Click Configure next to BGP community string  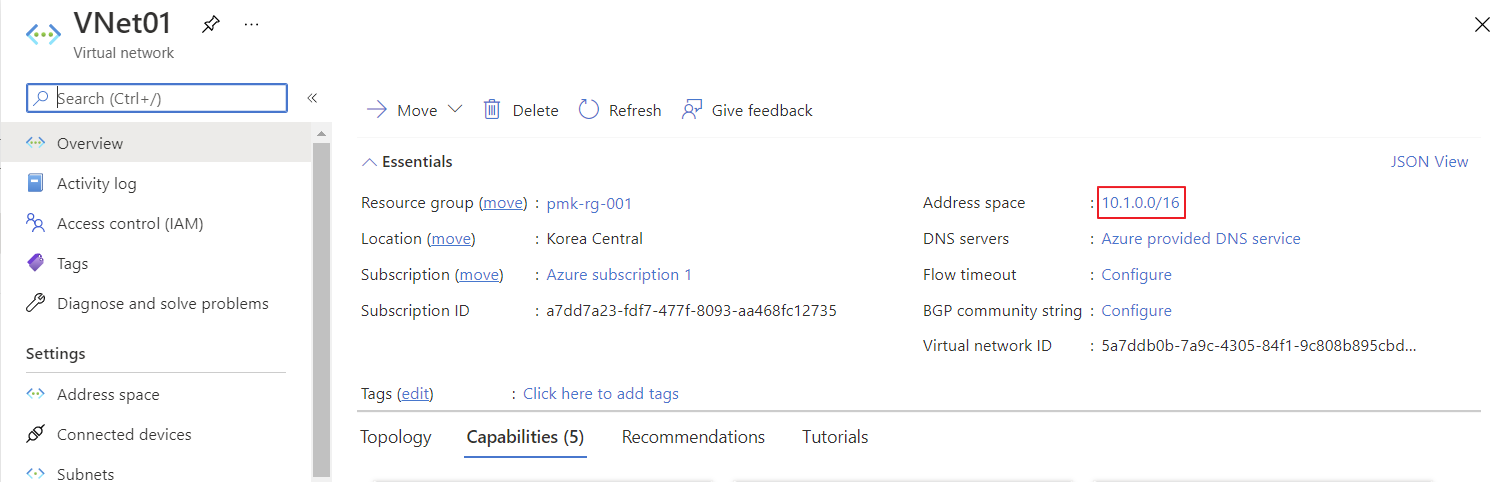click(x=1136, y=311)
